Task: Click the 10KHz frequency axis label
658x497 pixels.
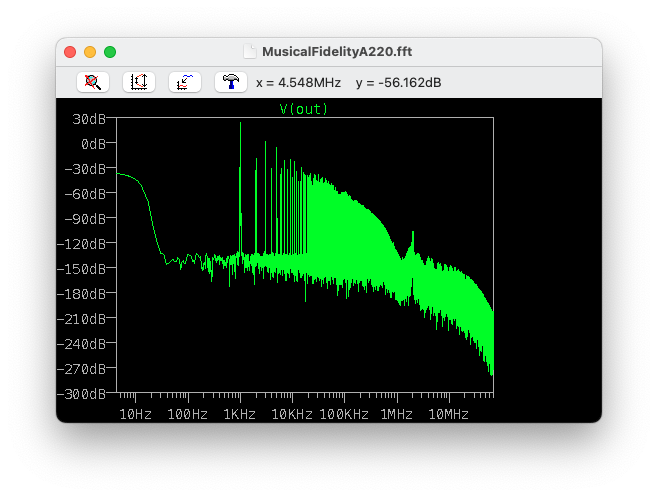Action: click(x=292, y=415)
